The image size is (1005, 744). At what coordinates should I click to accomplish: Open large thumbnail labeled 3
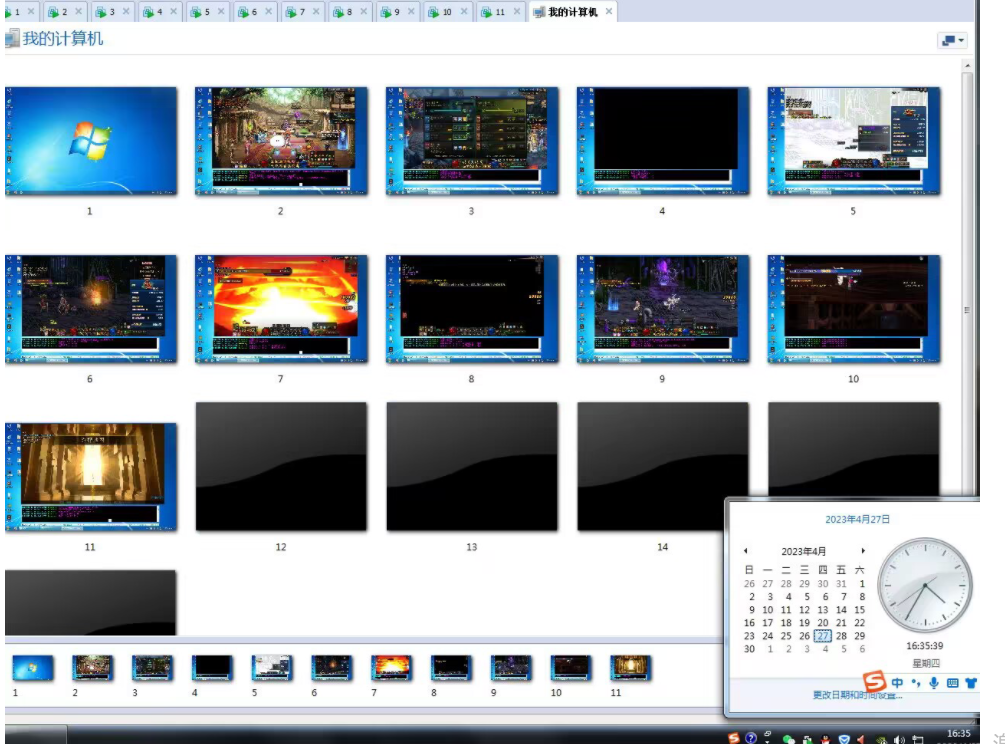(472, 141)
